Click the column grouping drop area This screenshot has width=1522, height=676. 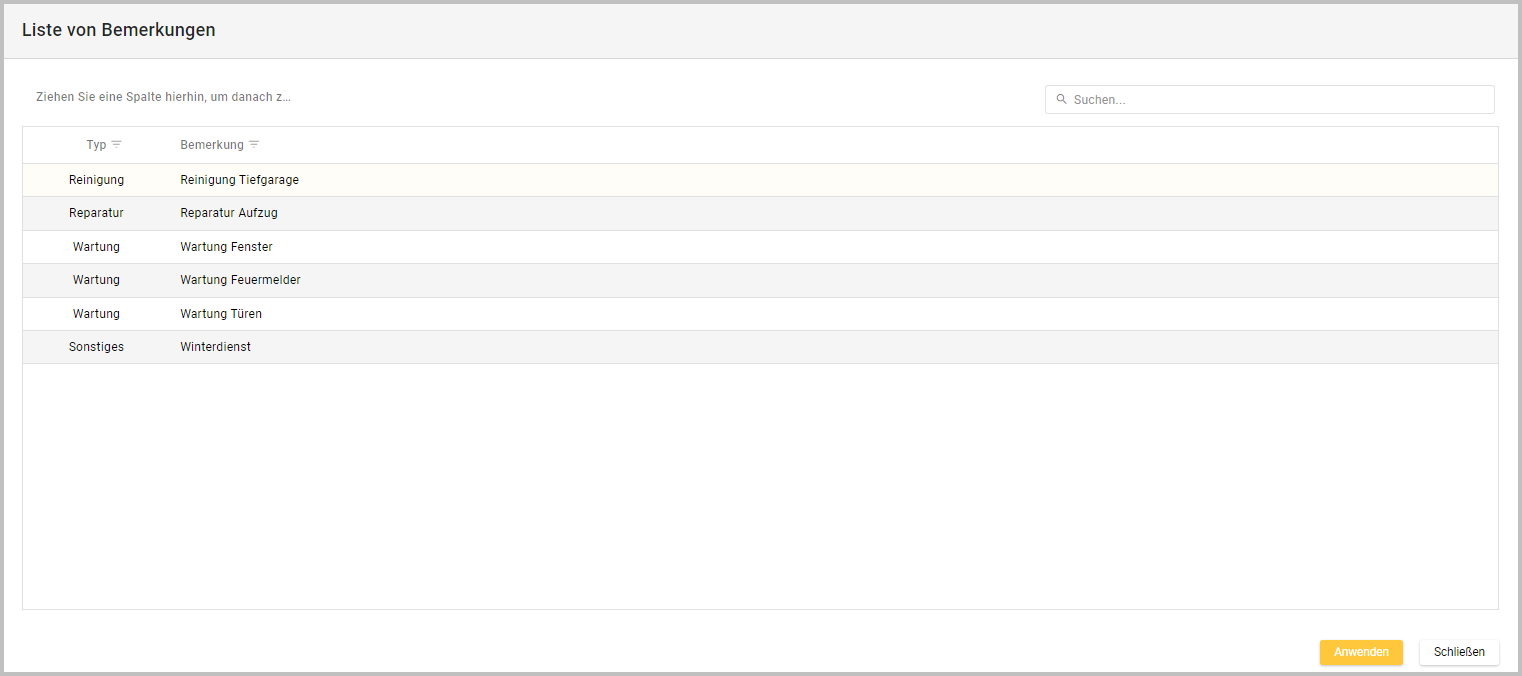[163, 97]
